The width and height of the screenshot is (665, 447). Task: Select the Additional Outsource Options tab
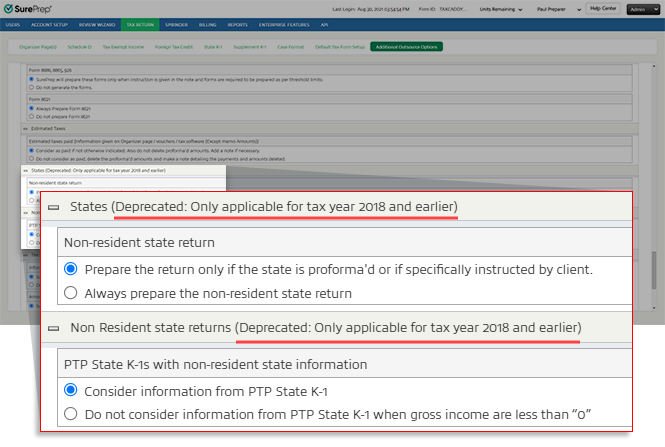406,47
